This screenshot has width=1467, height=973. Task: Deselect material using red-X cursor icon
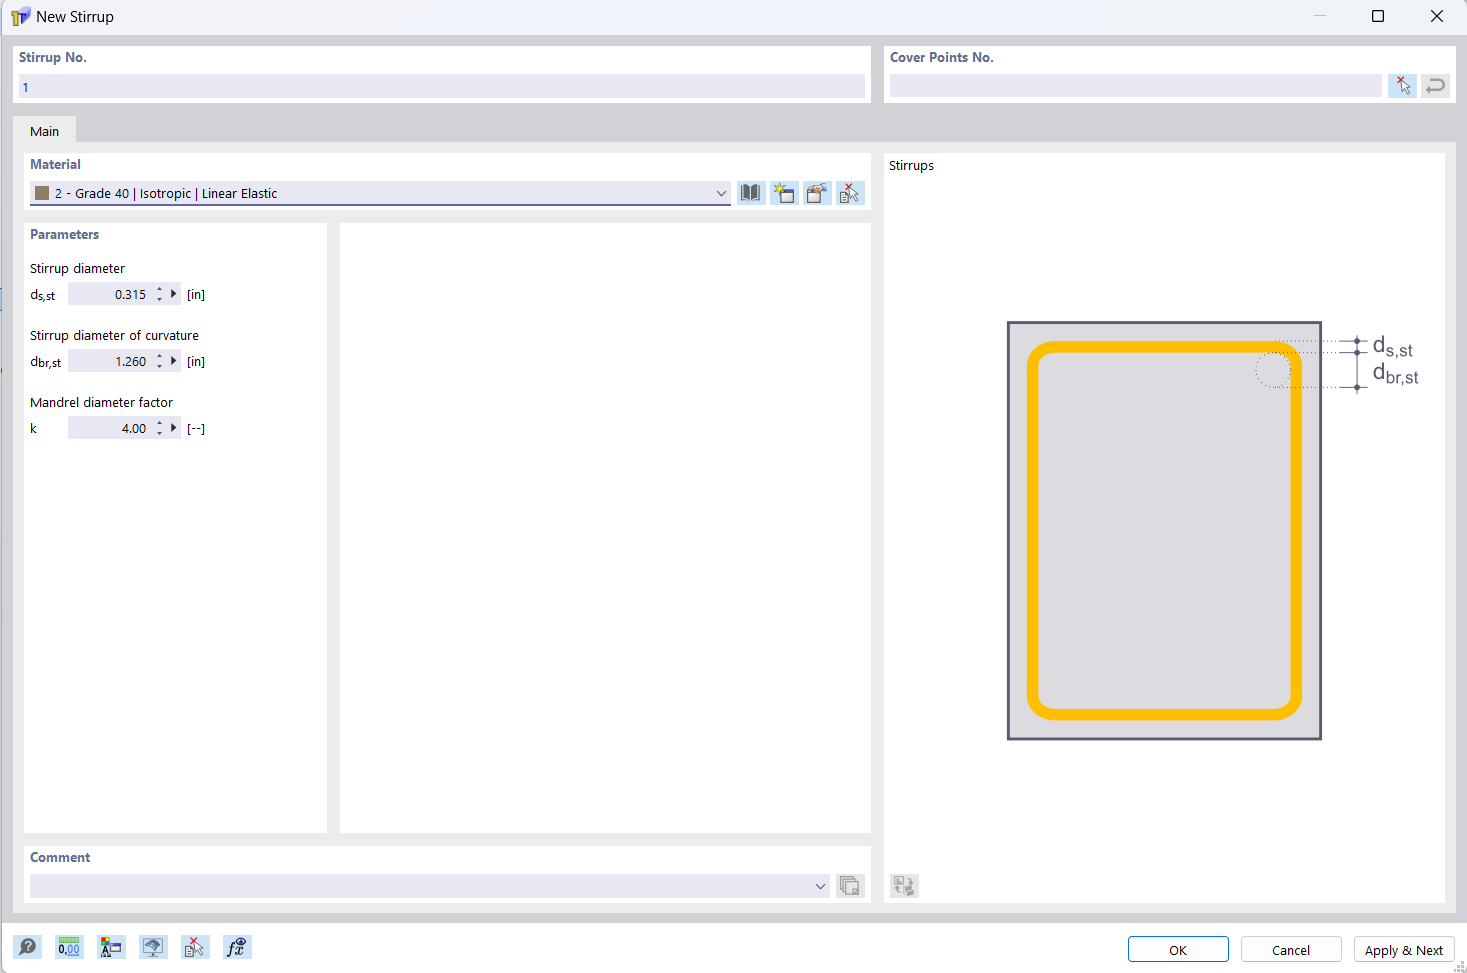(850, 192)
